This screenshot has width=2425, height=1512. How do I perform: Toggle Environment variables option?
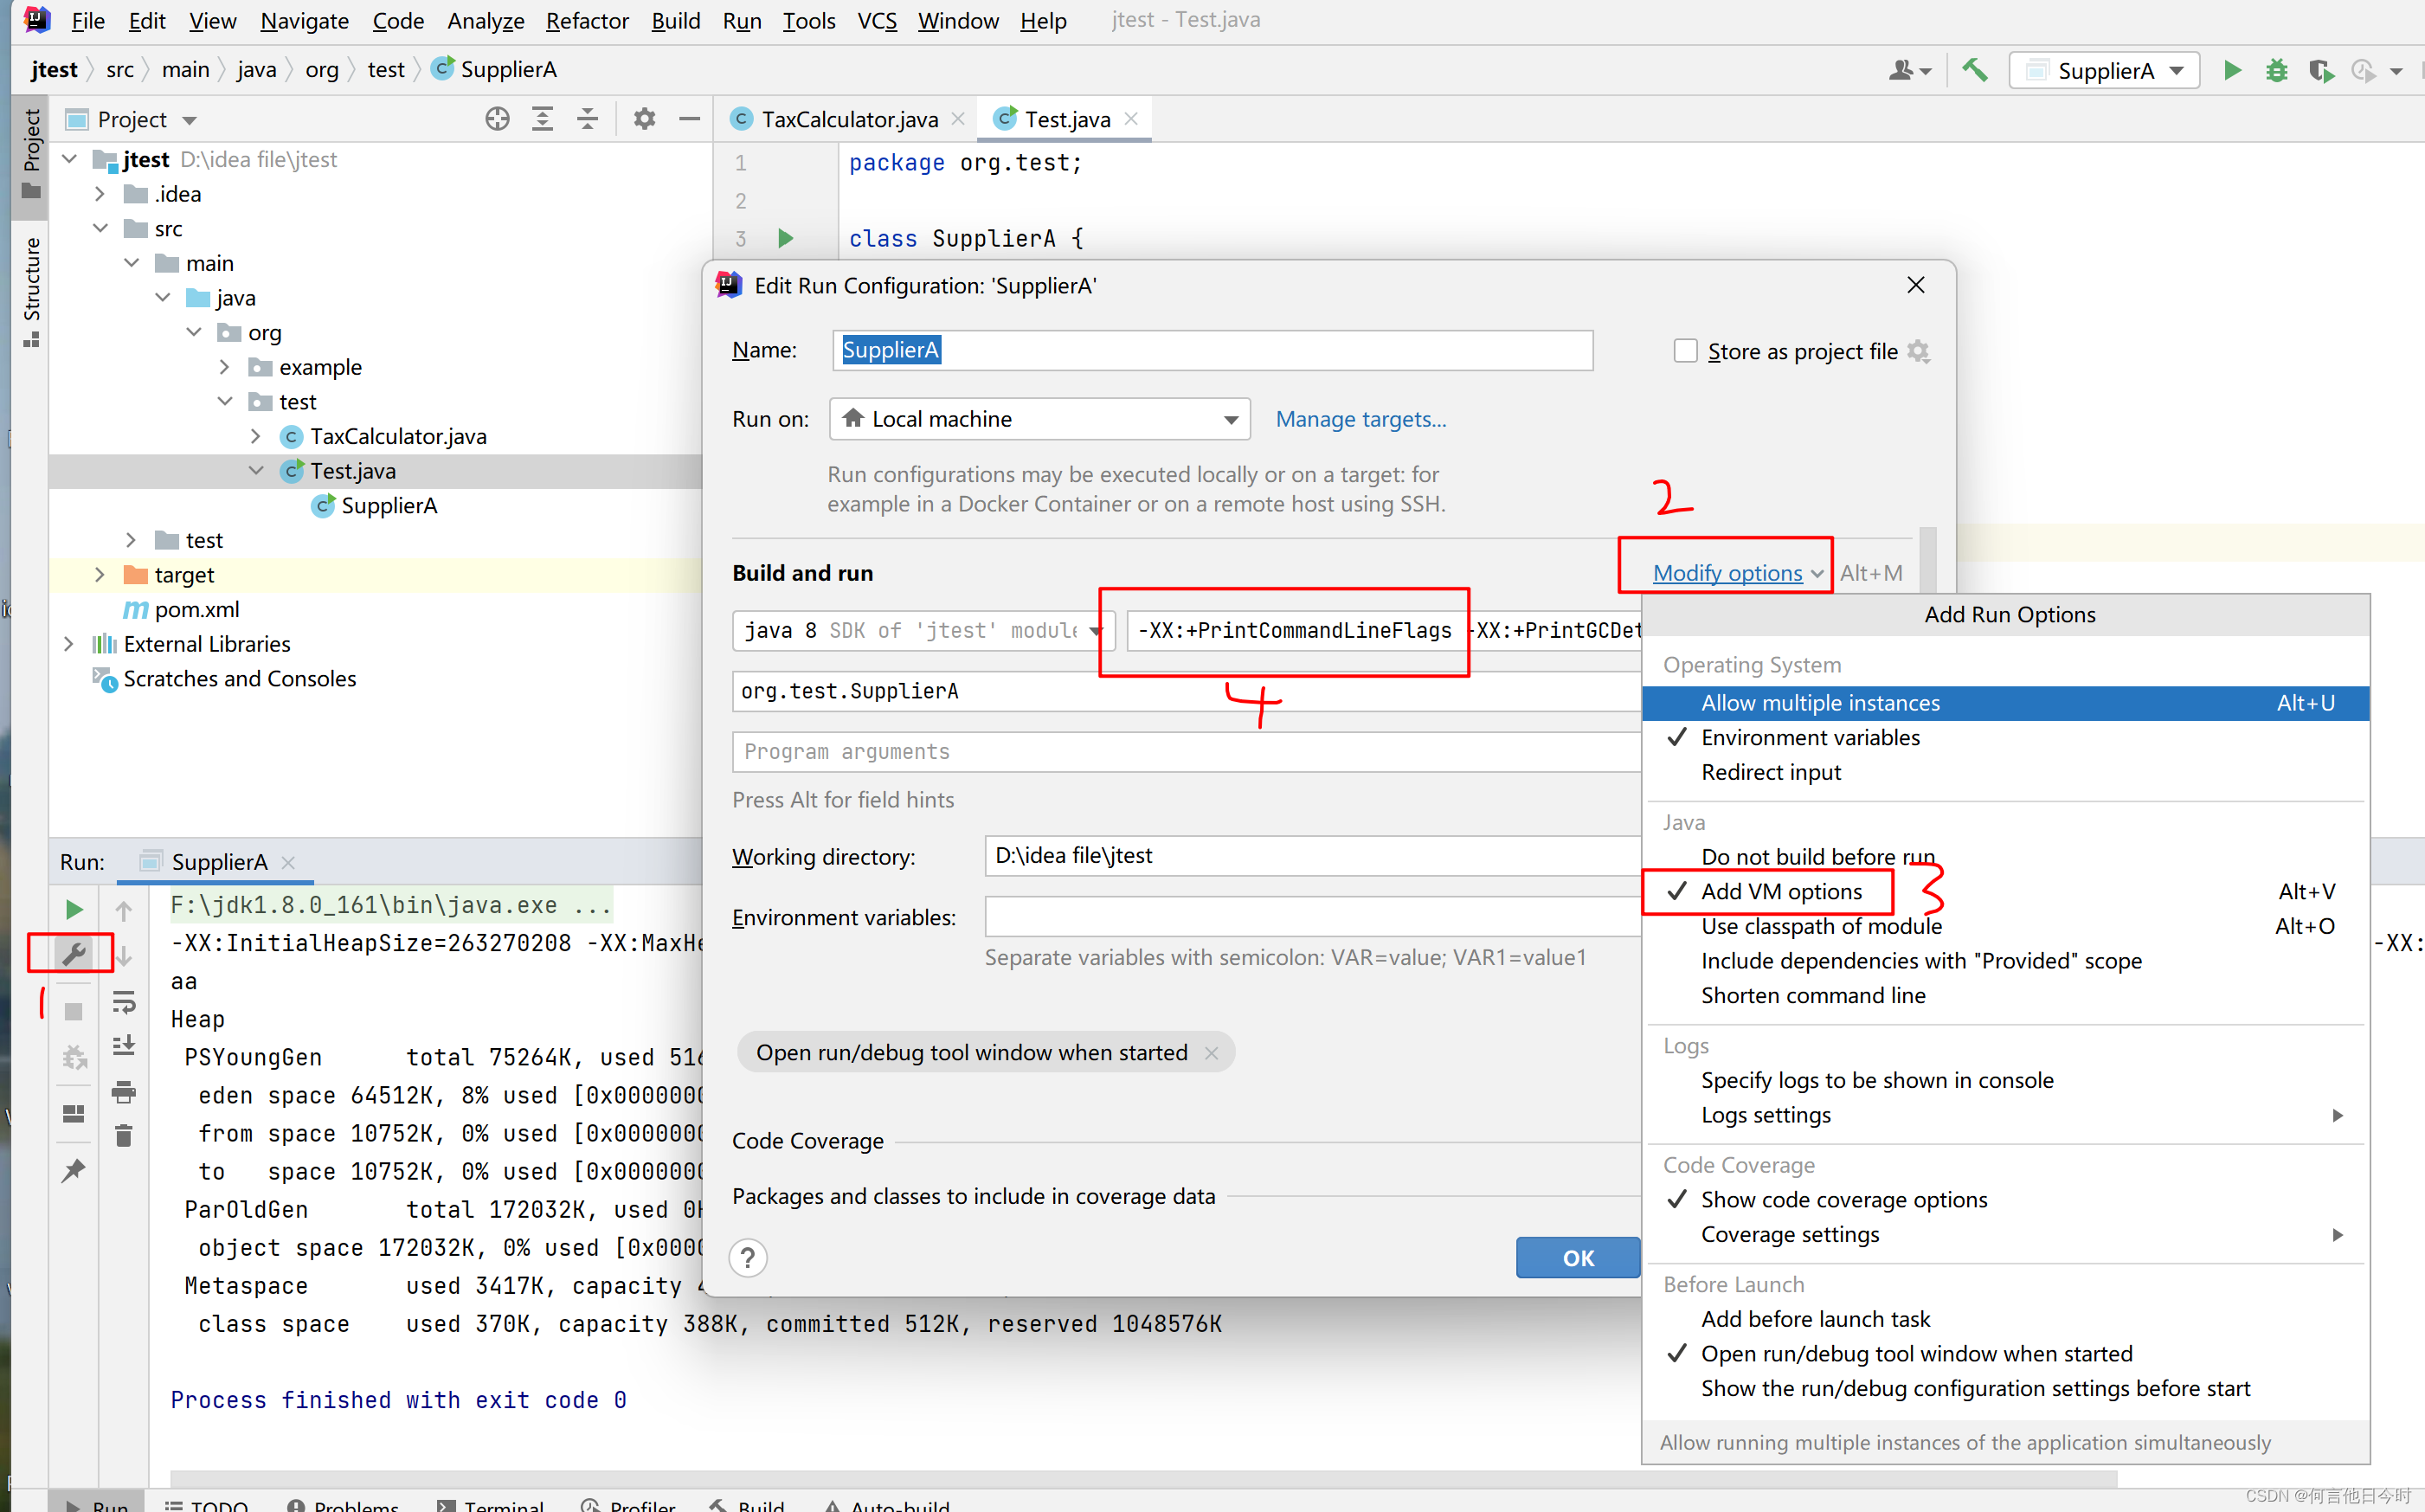pos(1810,737)
